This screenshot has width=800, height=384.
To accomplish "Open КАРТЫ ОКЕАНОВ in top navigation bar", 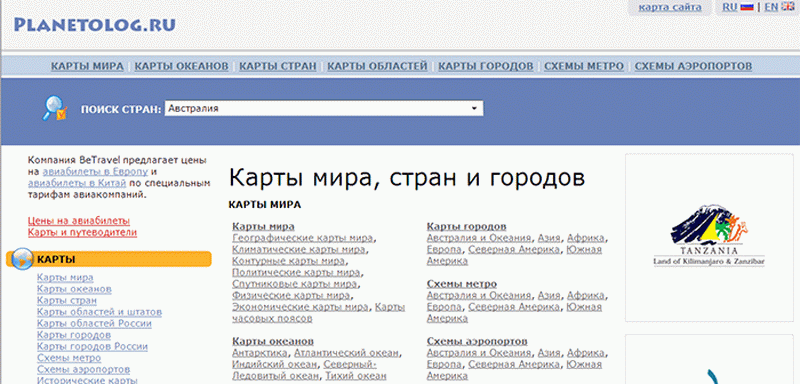I will 182,66.
